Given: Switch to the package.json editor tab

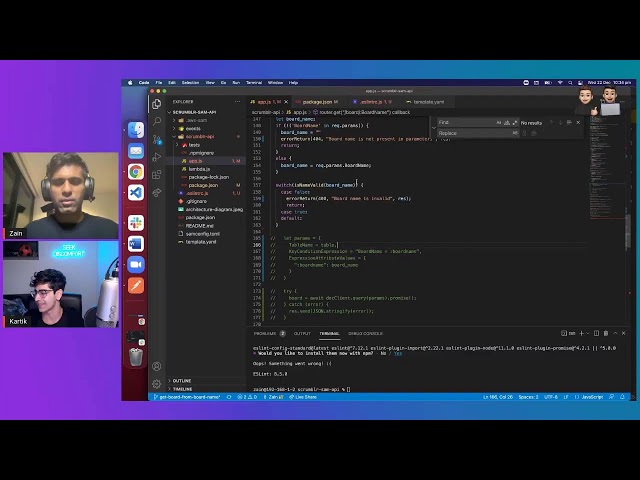Looking at the screenshot, I should [x=317, y=102].
